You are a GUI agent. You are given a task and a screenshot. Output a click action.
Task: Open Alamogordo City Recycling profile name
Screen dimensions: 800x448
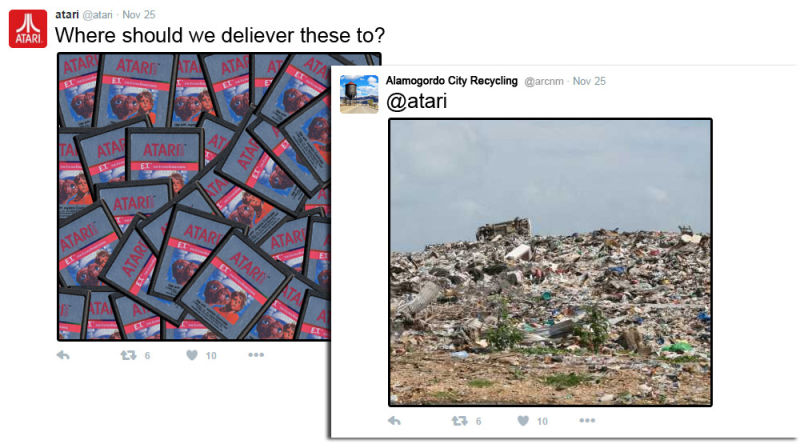coord(452,81)
